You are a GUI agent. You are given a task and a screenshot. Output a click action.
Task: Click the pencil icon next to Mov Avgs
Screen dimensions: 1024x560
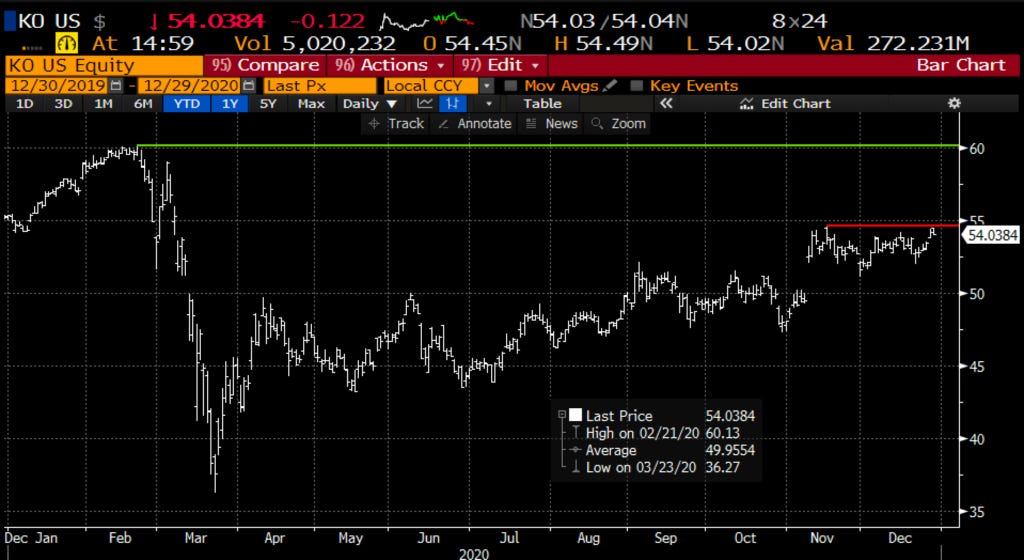tap(610, 86)
